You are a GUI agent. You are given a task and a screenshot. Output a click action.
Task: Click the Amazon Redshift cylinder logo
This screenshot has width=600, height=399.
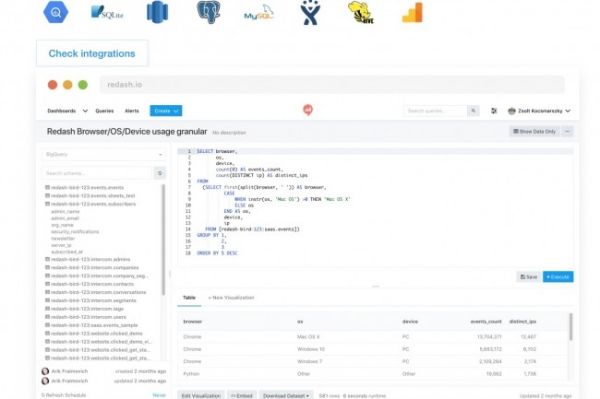point(157,12)
